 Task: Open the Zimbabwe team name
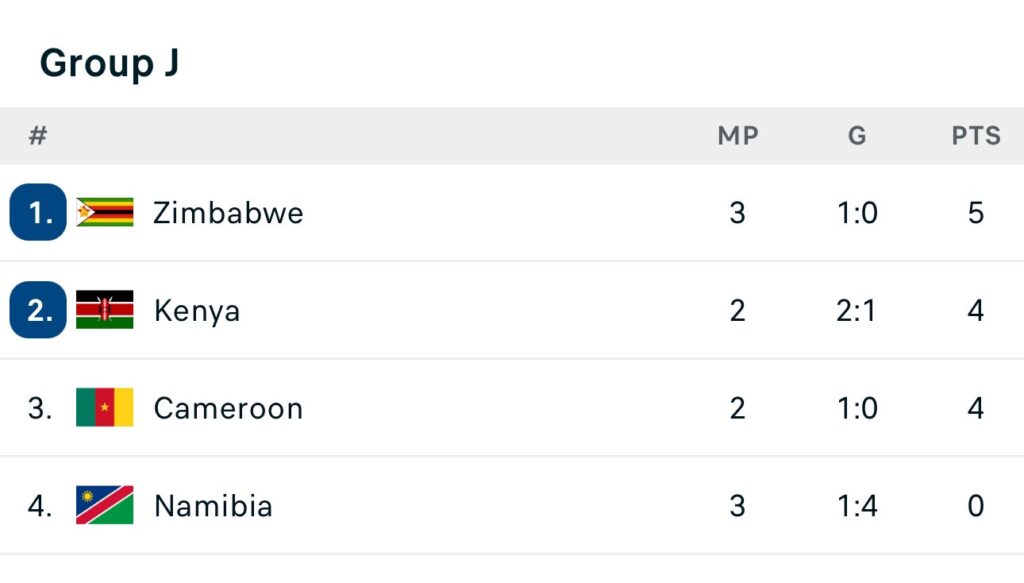click(x=228, y=213)
